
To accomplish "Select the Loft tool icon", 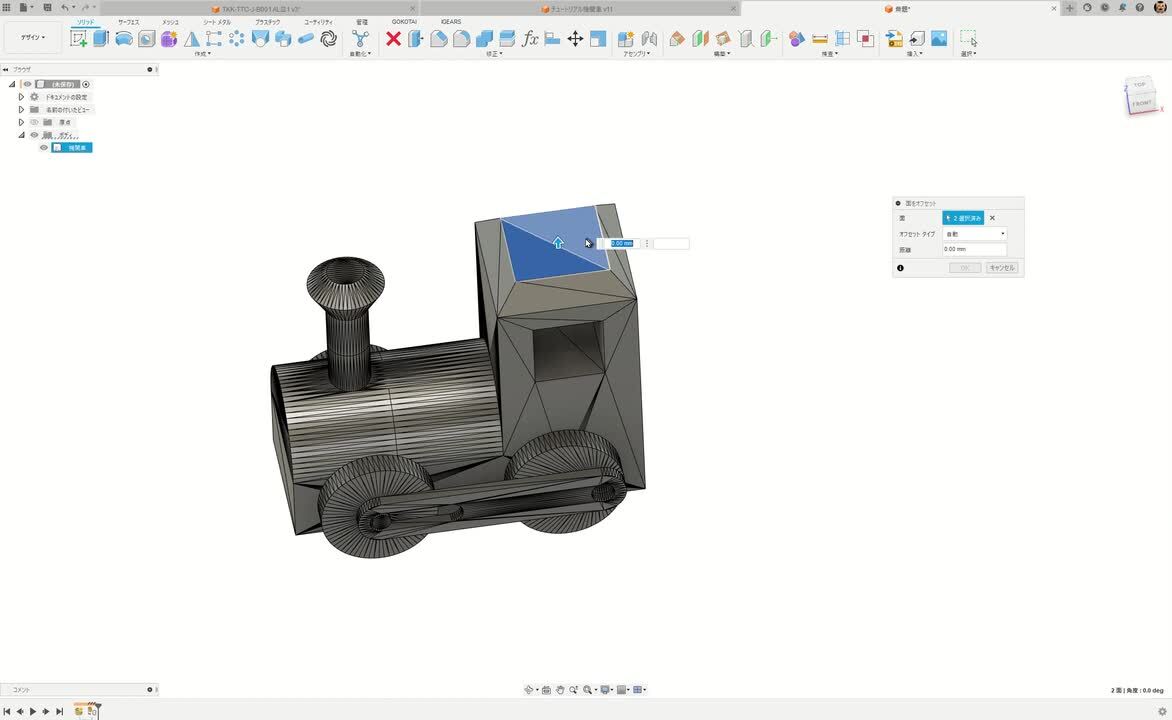I will point(259,39).
